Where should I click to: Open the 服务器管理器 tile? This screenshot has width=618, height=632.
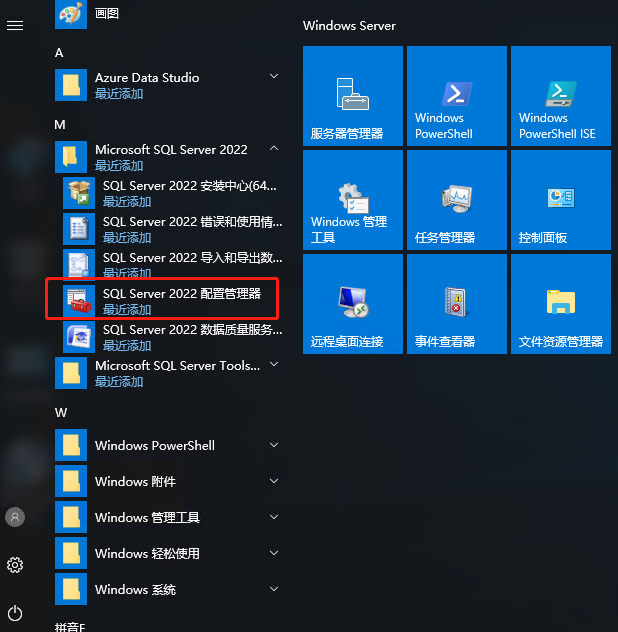click(353, 96)
